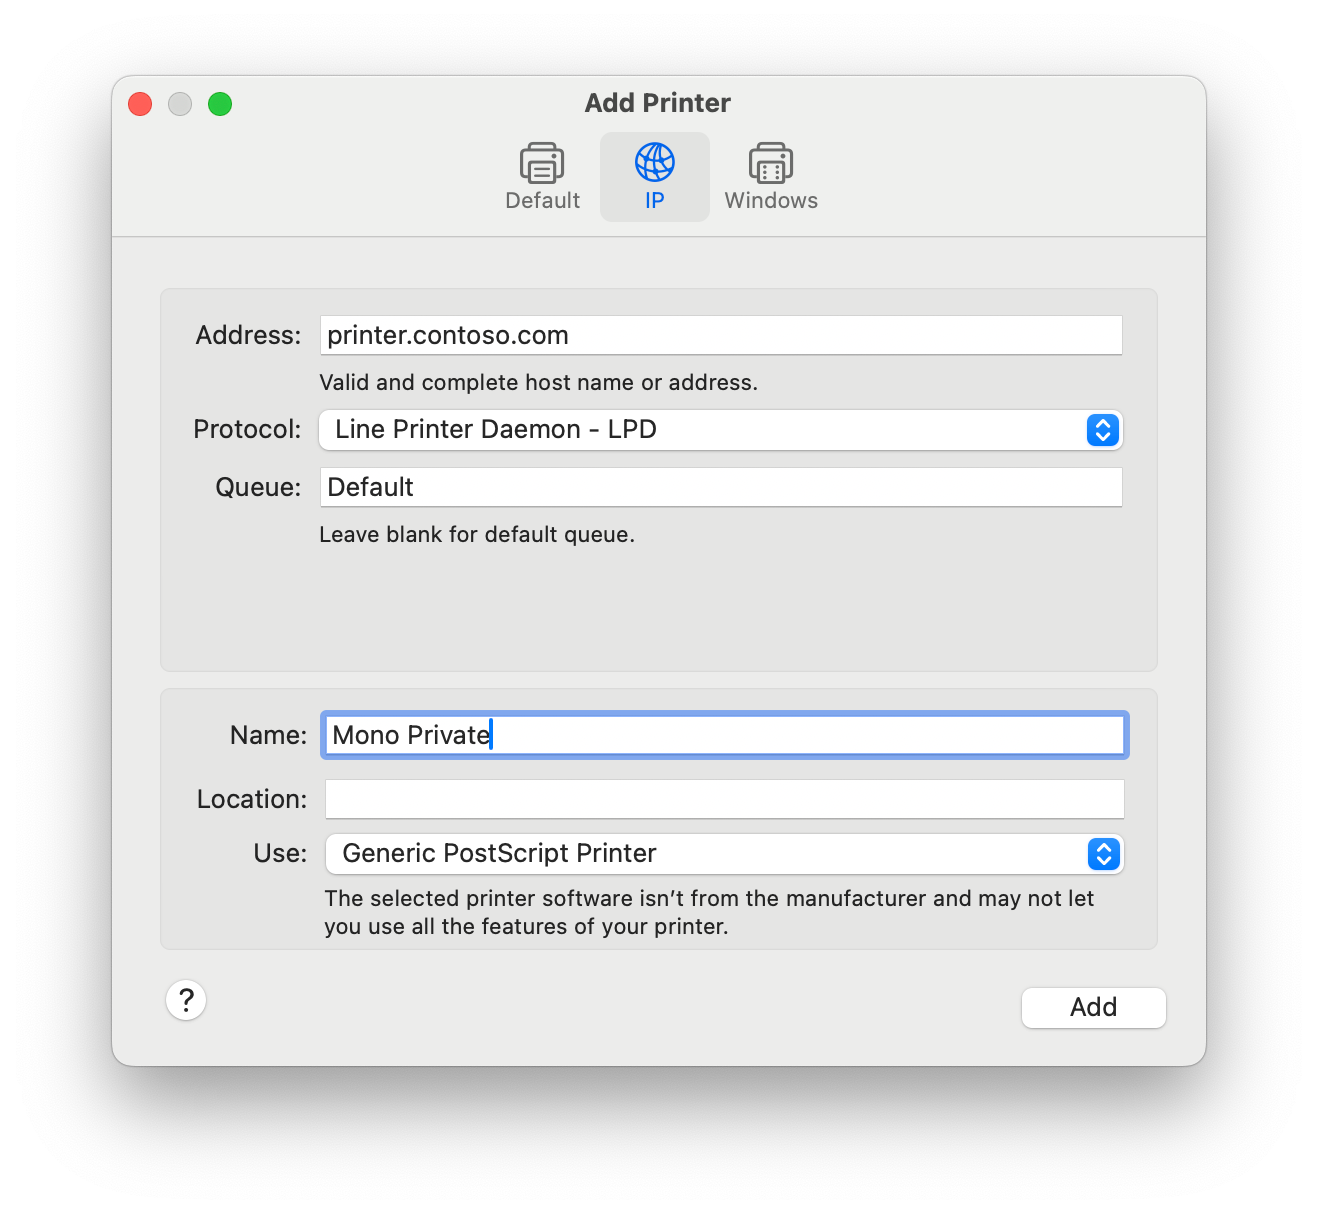Switch to the Default tab label
This screenshot has height=1214, width=1318.
pyautogui.click(x=542, y=201)
